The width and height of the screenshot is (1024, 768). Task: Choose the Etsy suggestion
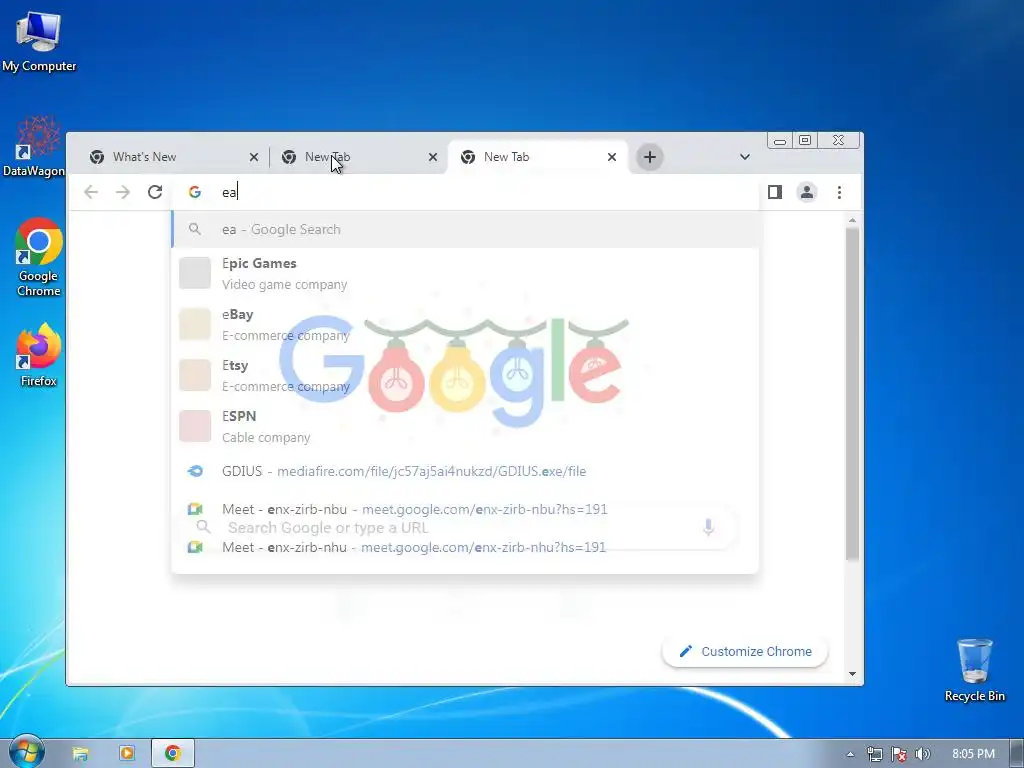coord(465,375)
